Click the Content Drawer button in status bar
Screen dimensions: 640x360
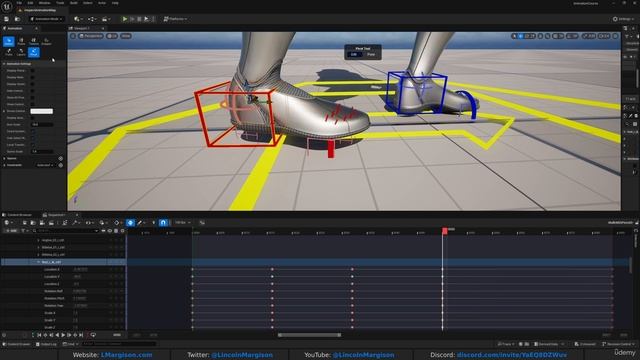tap(17, 344)
